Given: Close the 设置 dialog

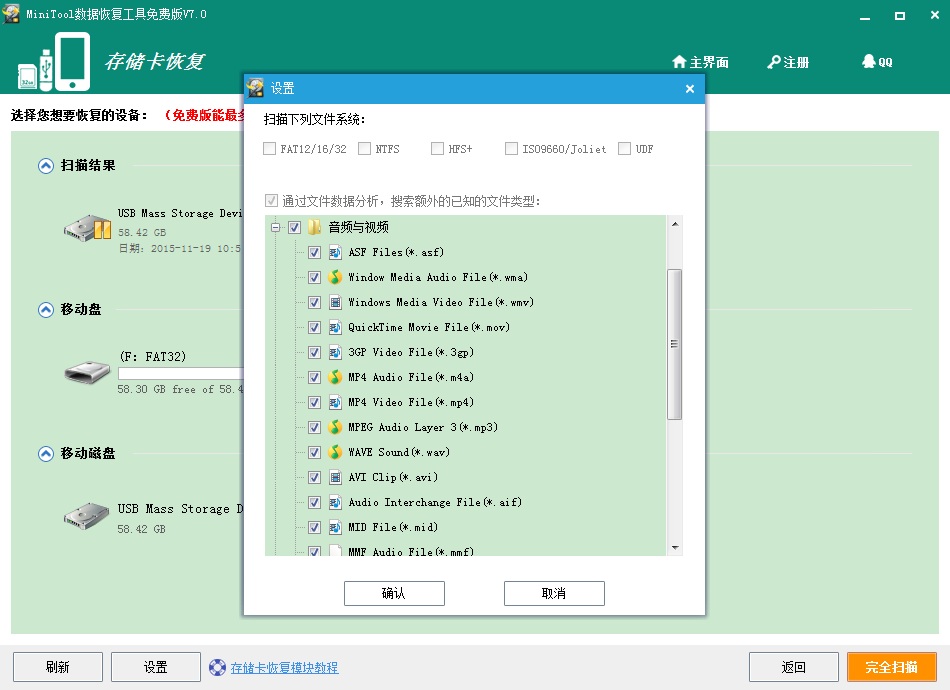Looking at the screenshot, I should click(689, 88).
